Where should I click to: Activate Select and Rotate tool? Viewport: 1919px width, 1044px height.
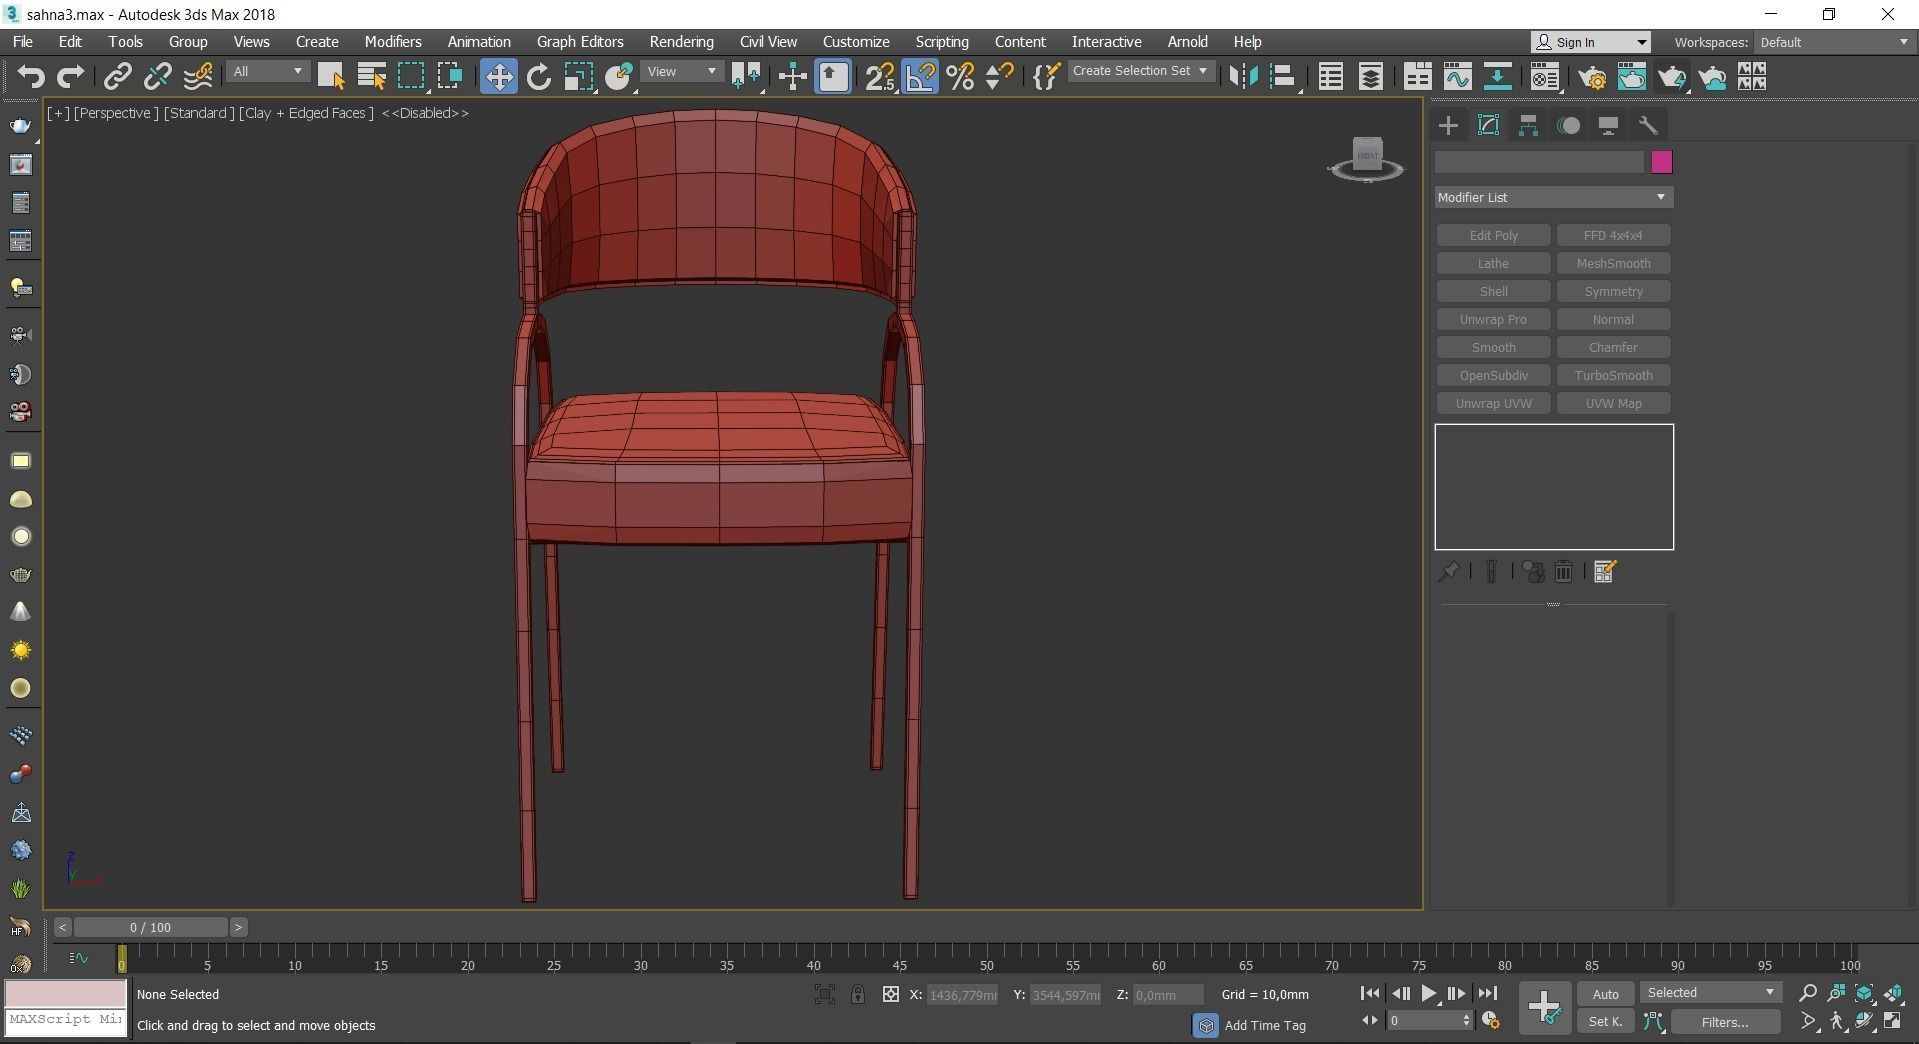coord(539,77)
